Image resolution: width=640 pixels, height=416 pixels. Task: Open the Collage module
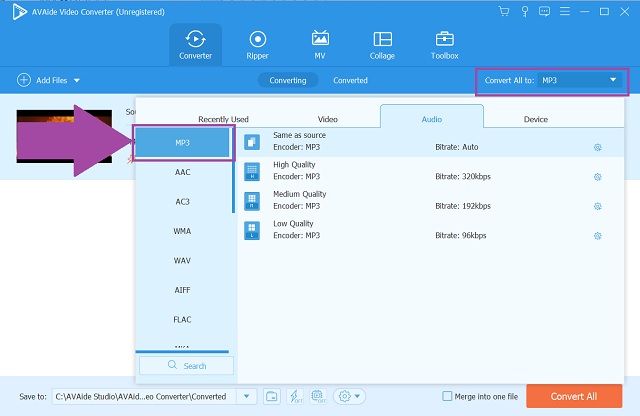[x=382, y=45]
